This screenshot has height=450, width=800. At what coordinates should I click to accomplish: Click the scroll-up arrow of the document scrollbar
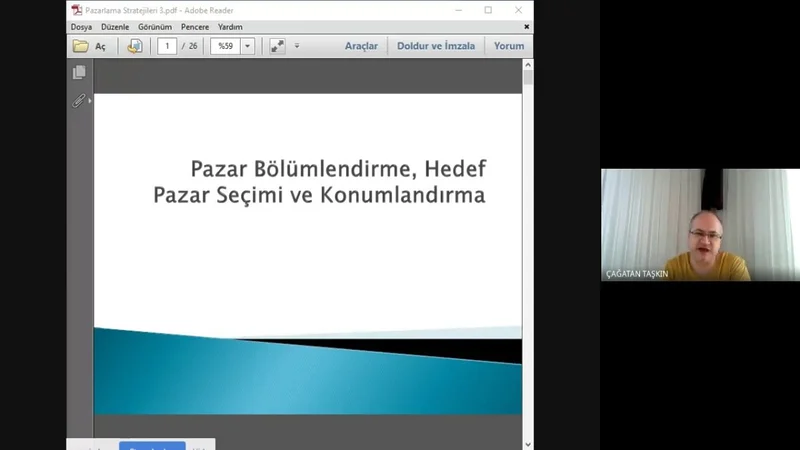click(528, 65)
